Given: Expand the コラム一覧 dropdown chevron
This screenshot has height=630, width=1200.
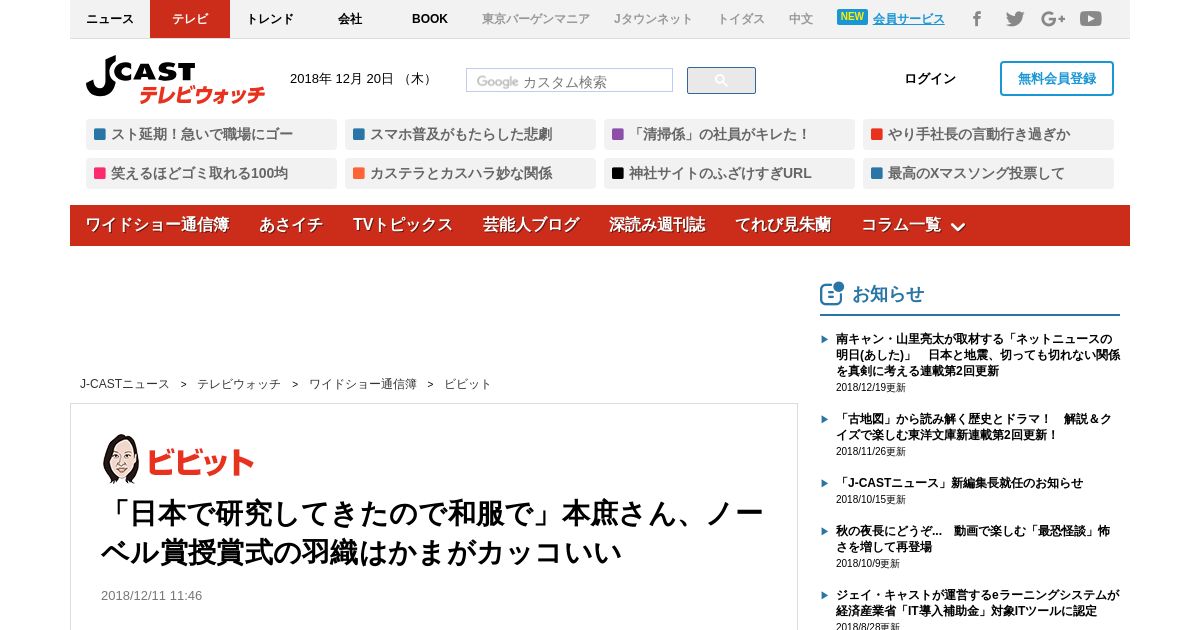Looking at the screenshot, I should (957, 227).
